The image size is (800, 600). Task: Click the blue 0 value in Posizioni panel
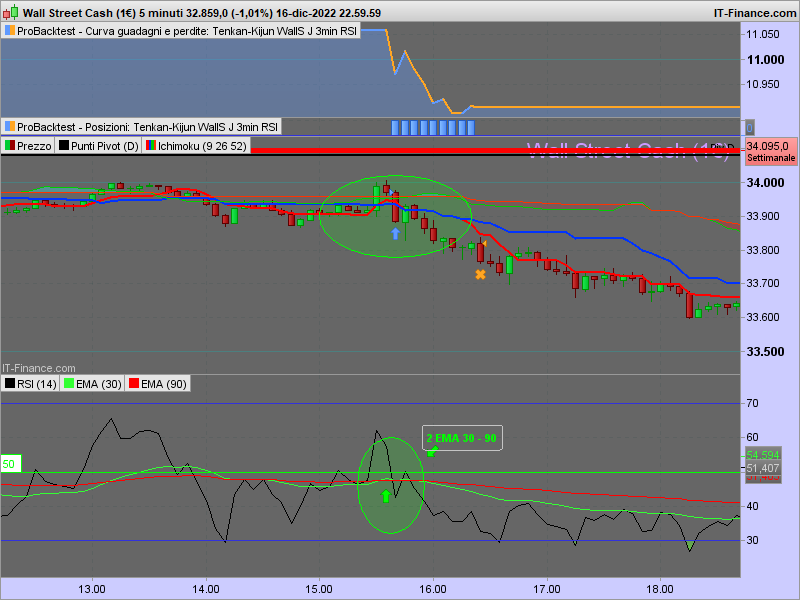tap(749, 128)
